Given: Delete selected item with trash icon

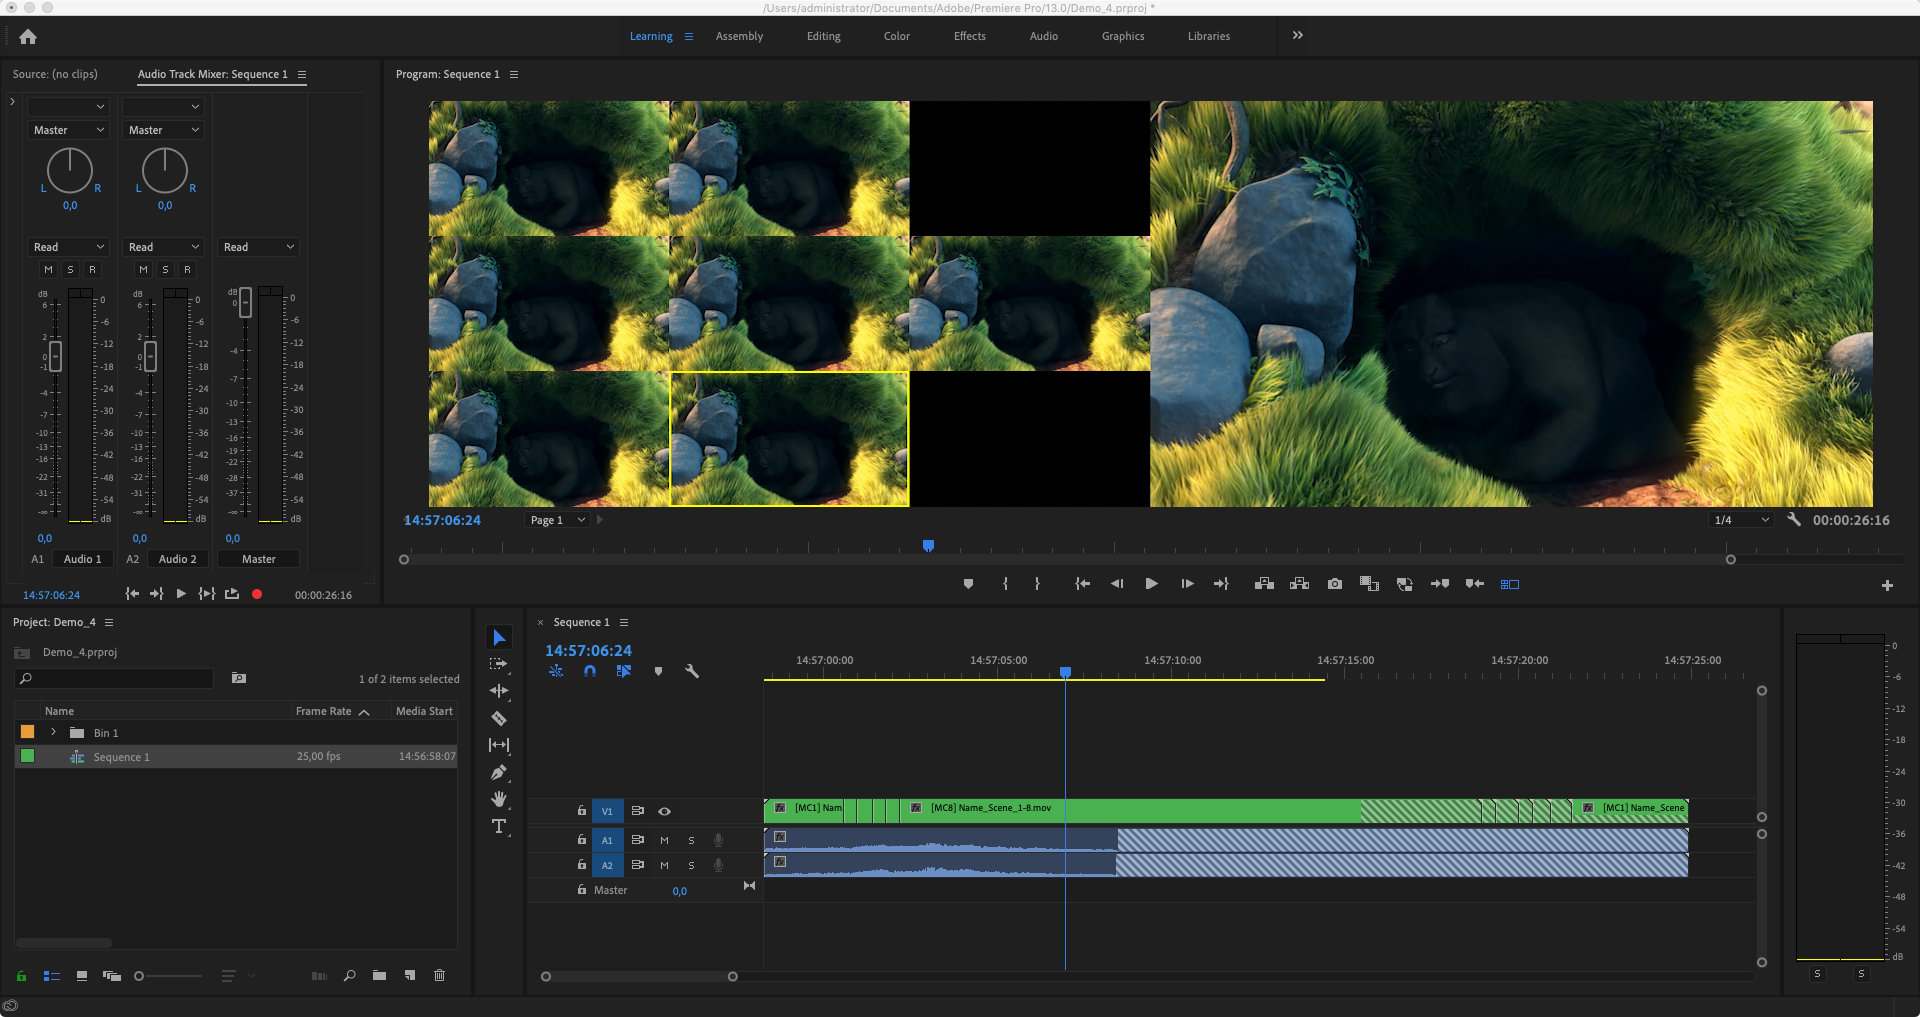Looking at the screenshot, I should pyautogui.click(x=439, y=975).
